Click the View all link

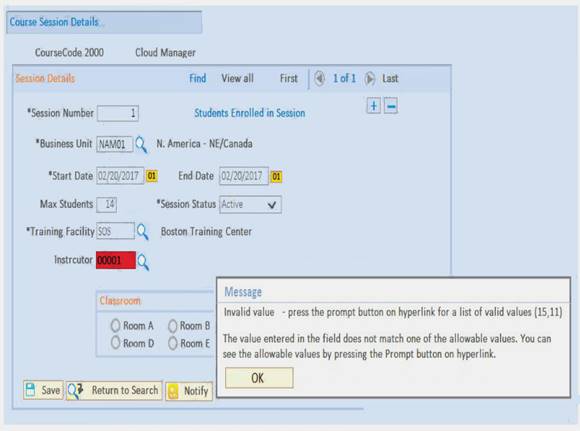[237, 78]
